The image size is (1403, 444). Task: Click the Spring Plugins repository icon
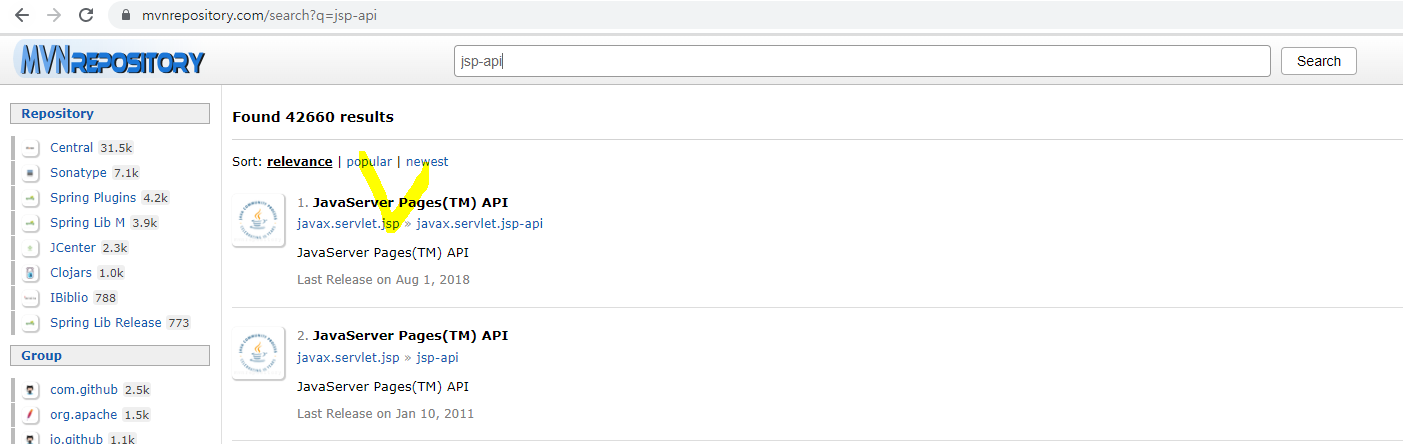click(31, 198)
